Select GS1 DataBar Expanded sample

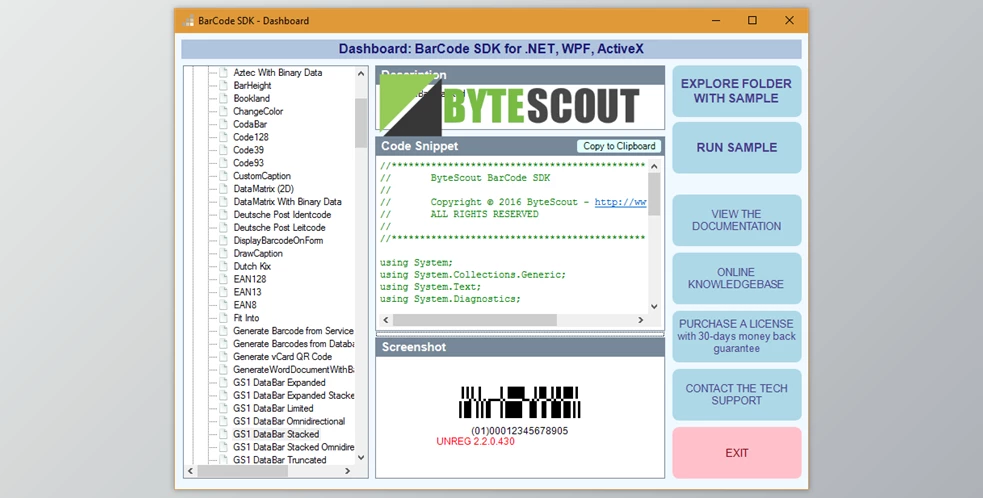(x=280, y=383)
